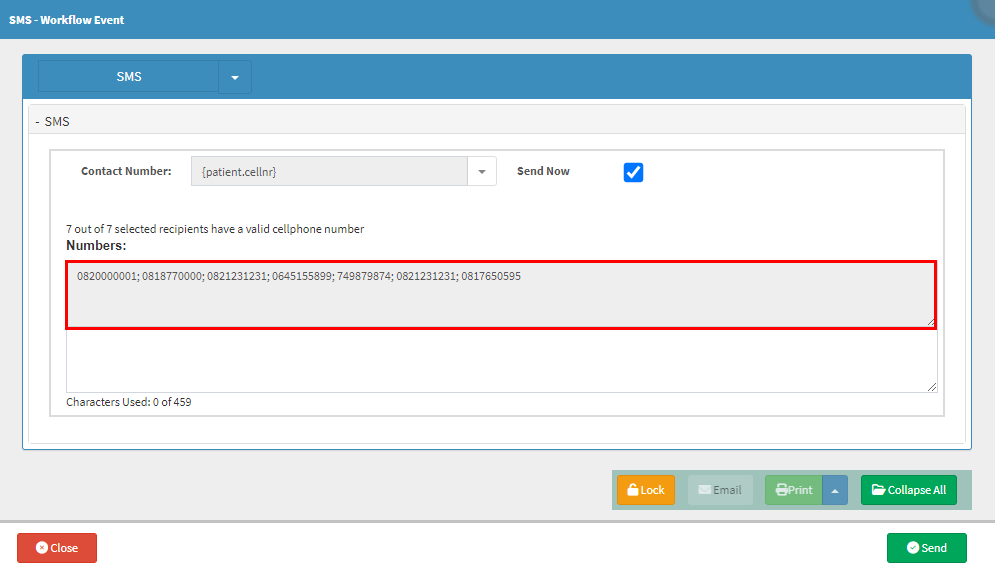
Task: Click the disabled Email button
Action: pyautogui.click(x=720, y=490)
